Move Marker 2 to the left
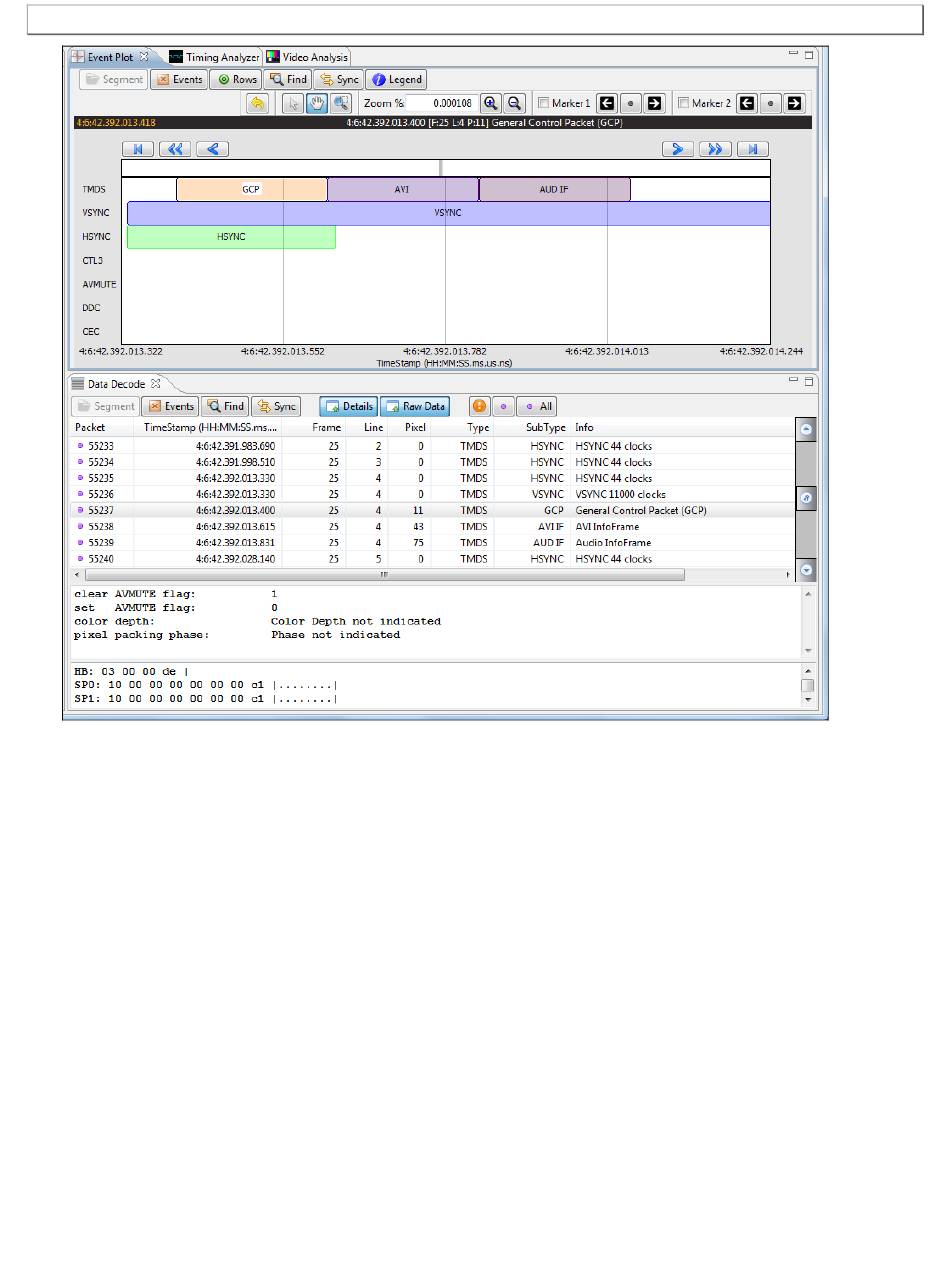This screenshot has width=950, height=1267. coord(746,103)
